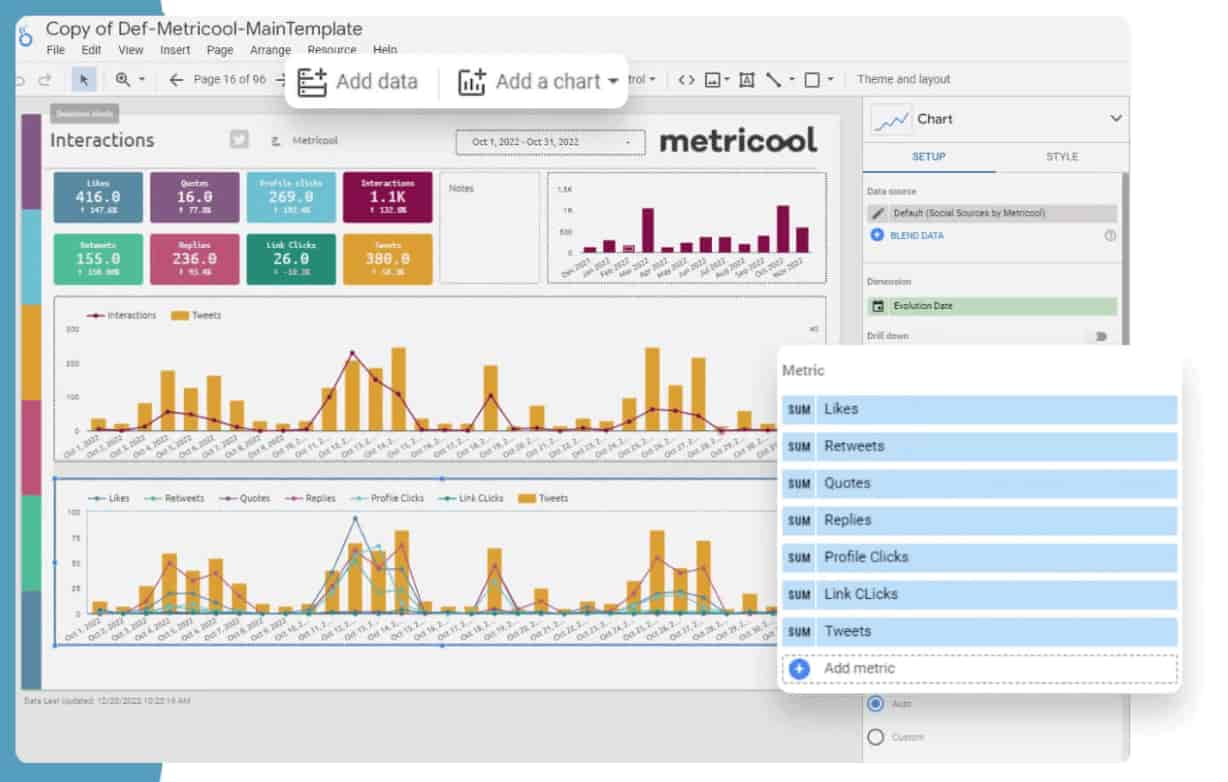
Task: Select the SUM Retweets metric entry
Action: pyautogui.click(x=978, y=446)
